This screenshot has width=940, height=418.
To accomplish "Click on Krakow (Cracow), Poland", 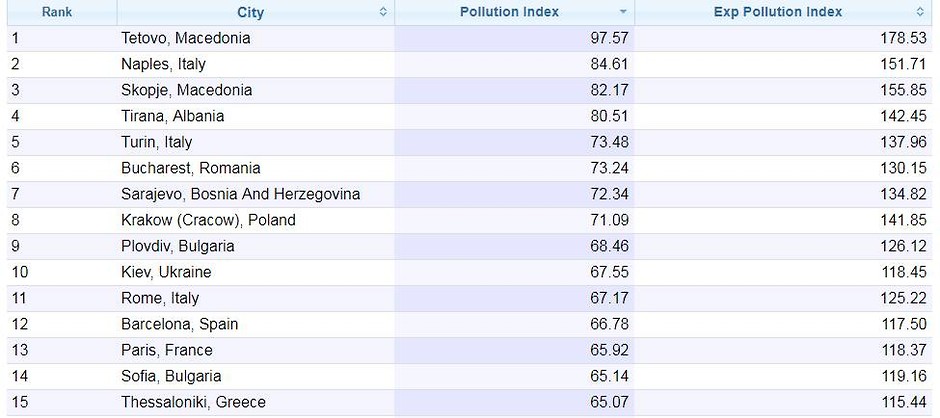I will coord(208,220).
